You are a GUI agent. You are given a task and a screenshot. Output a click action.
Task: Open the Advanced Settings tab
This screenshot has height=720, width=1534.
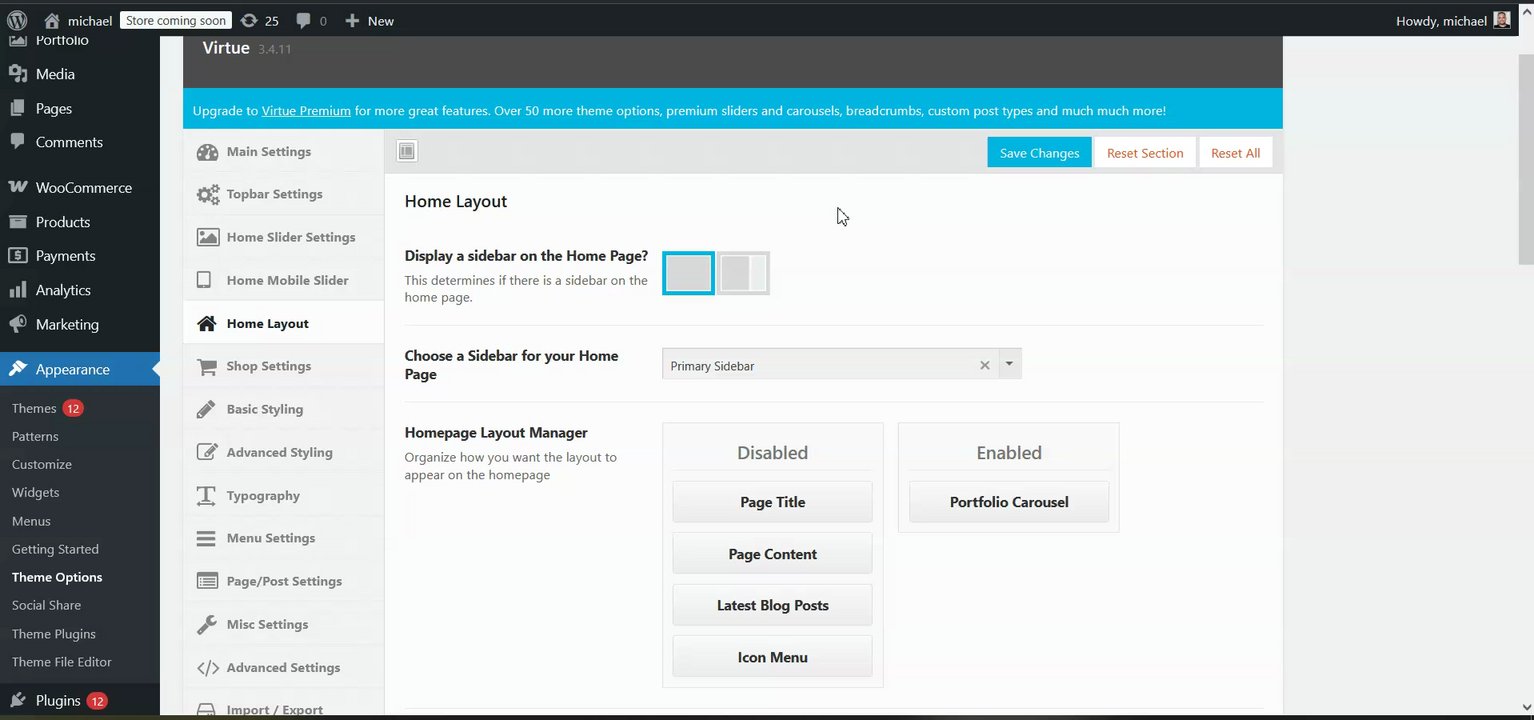(x=284, y=667)
